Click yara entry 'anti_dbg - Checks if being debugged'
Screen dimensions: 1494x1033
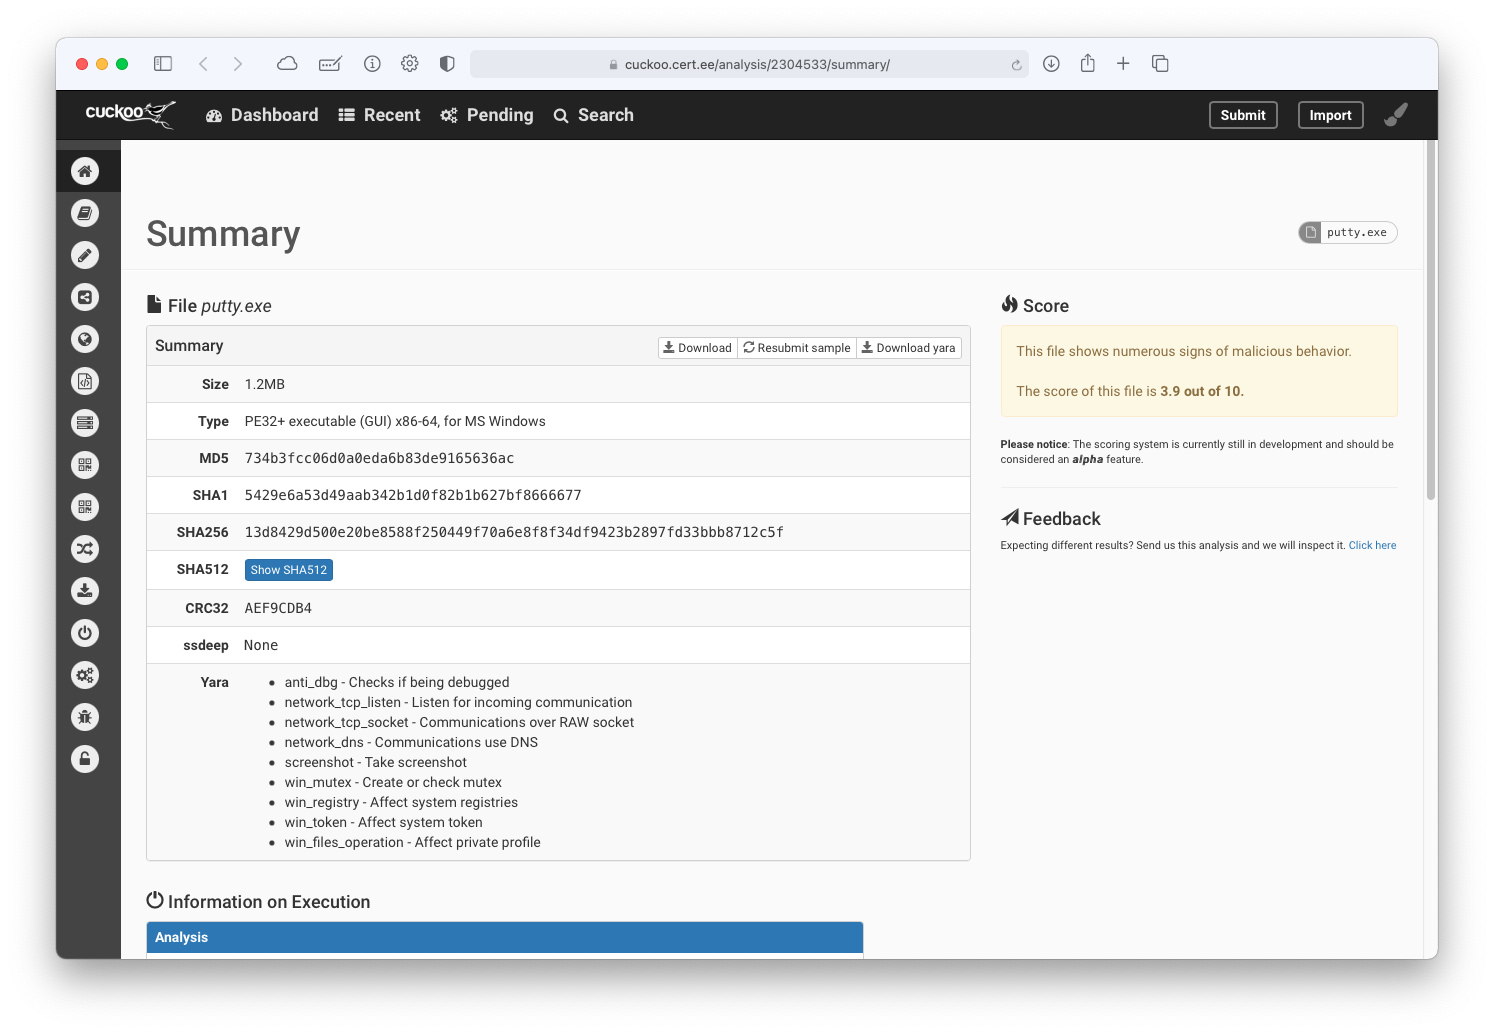click(x=397, y=682)
